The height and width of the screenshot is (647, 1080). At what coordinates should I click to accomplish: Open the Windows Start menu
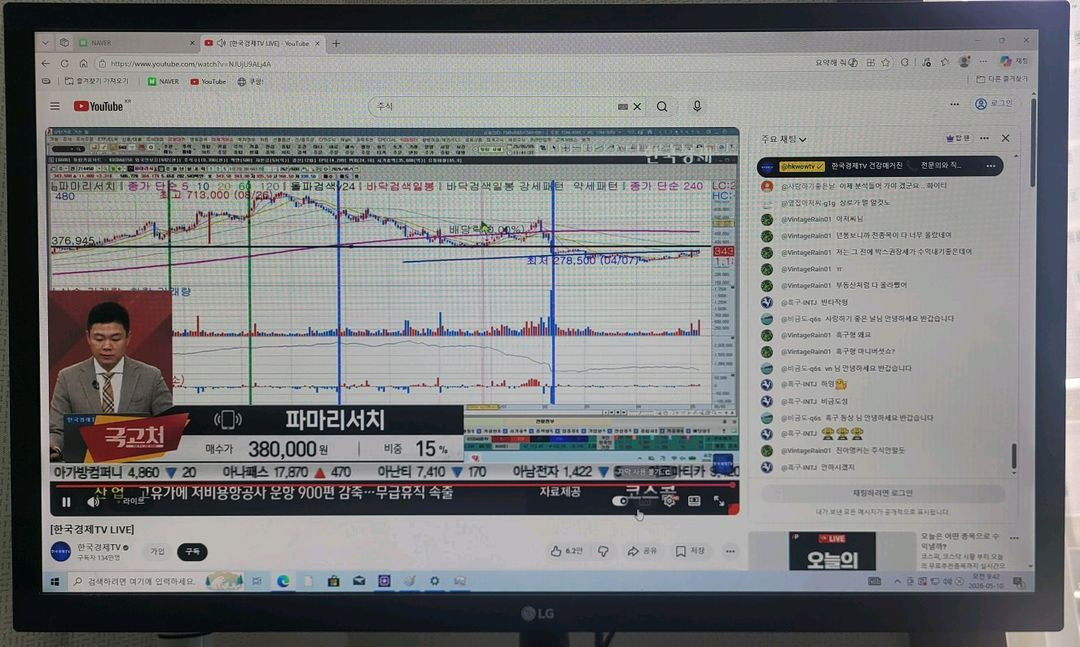tap(55, 582)
